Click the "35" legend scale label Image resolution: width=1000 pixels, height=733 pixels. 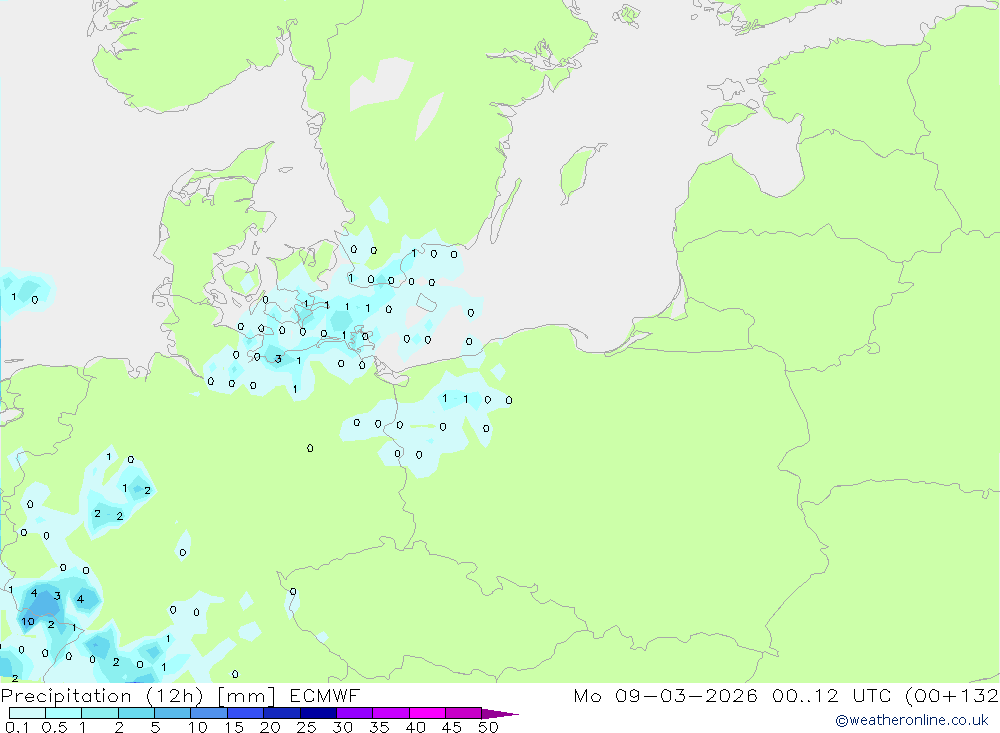(379, 727)
